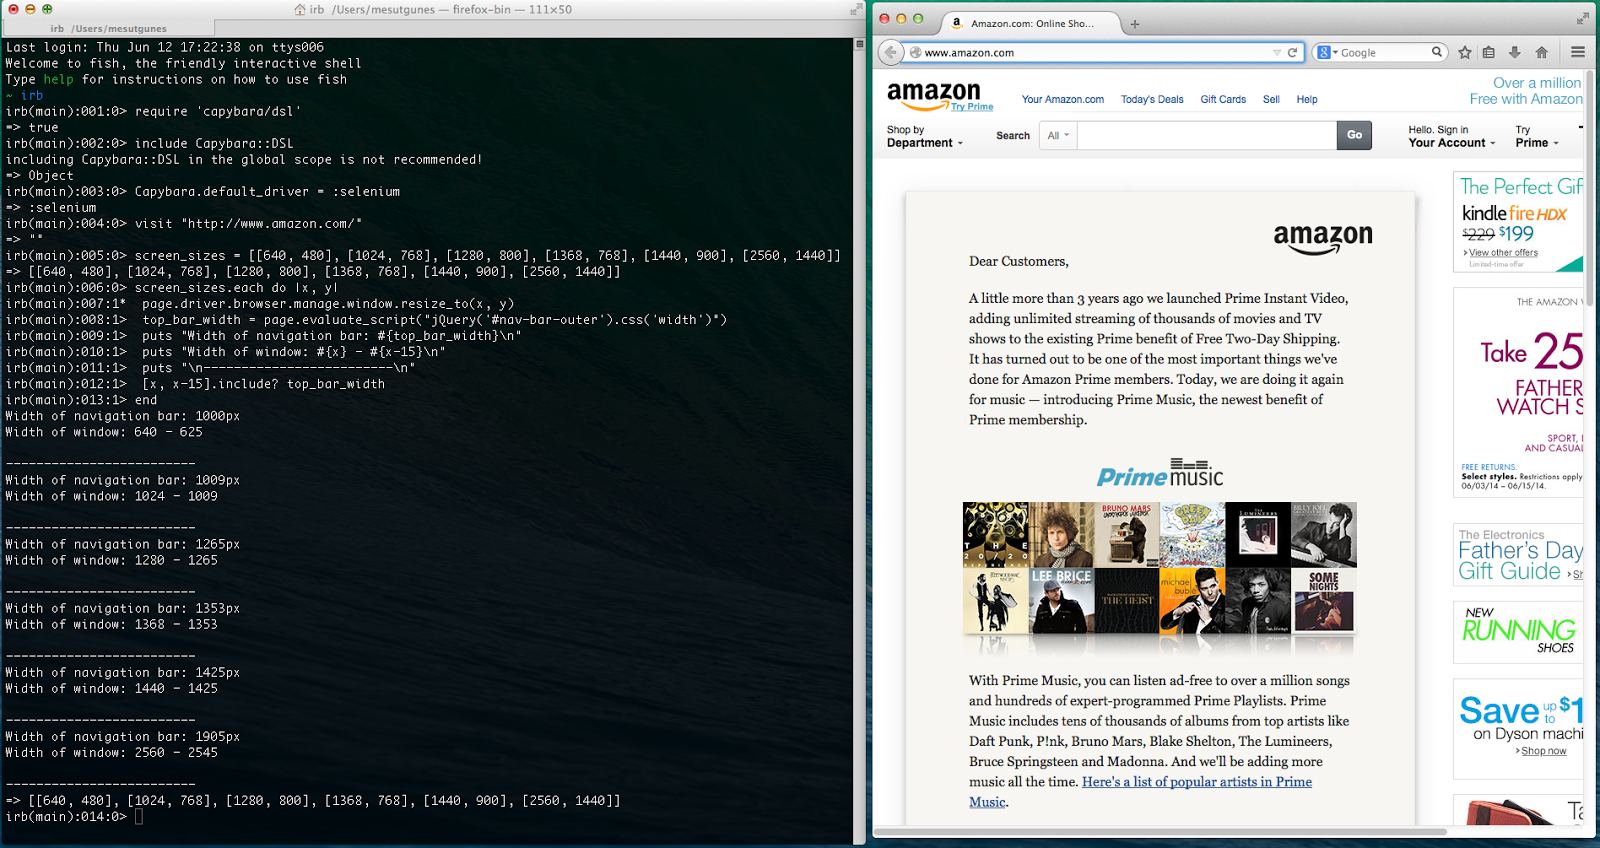Image resolution: width=1600 pixels, height=848 pixels.
Task: Click 'Hello. Sign in' text in header
Action: coord(1438,130)
